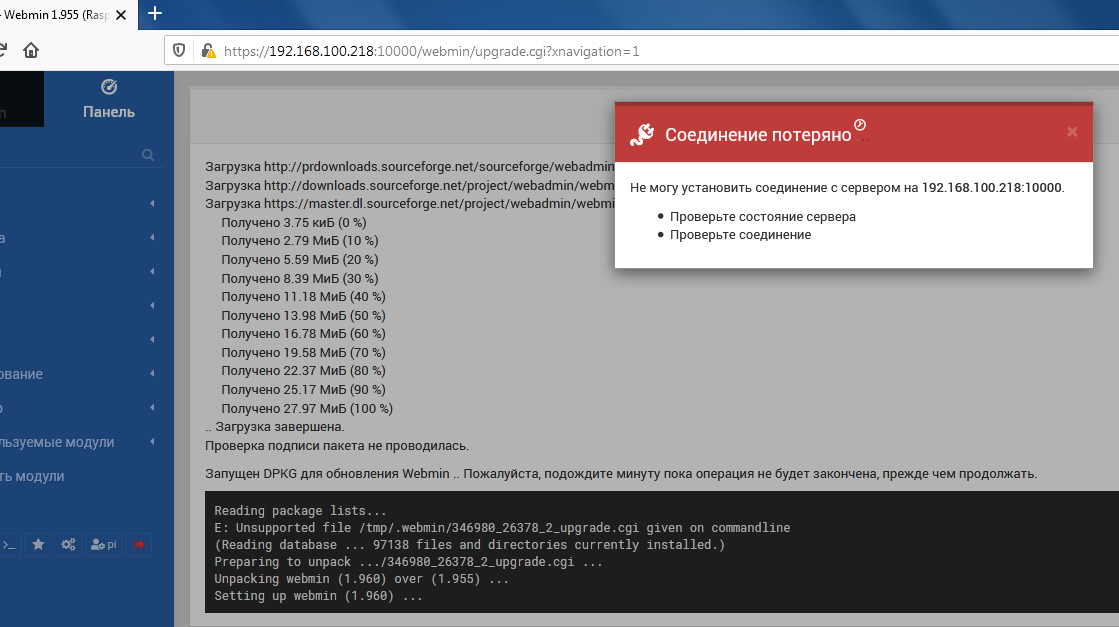Log out using the red exit icon

point(138,545)
